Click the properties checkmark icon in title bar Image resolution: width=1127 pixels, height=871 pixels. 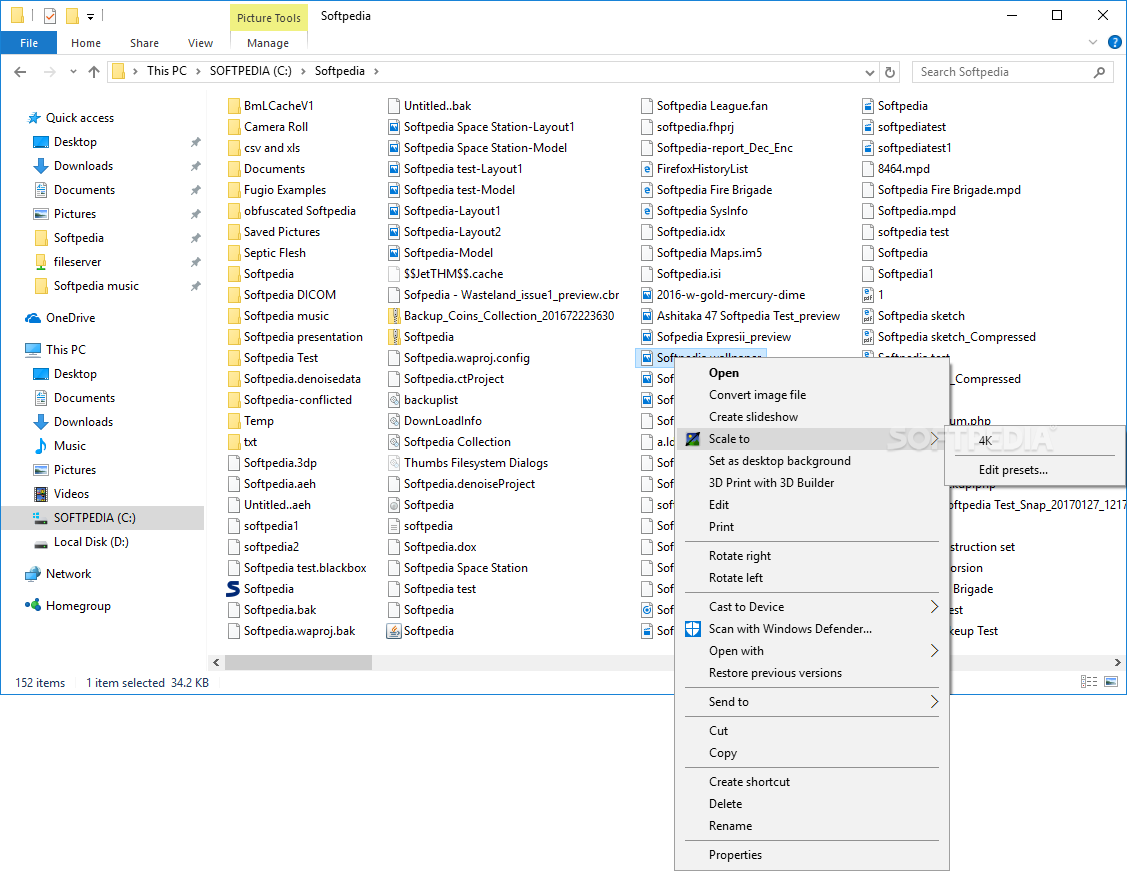50,15
